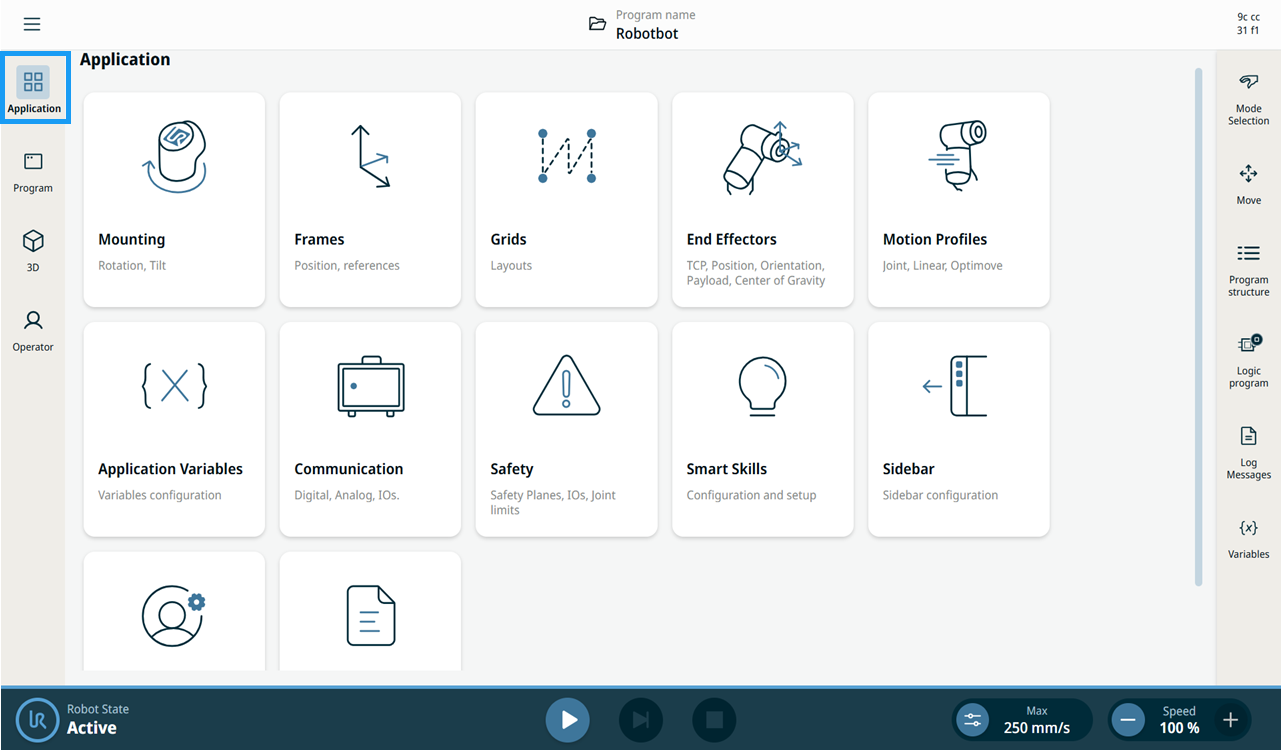Image resolution: width=1281 pixels, height=750 pixels.
Task: Open the Motion Profiles tile
Action: (959, 200)
